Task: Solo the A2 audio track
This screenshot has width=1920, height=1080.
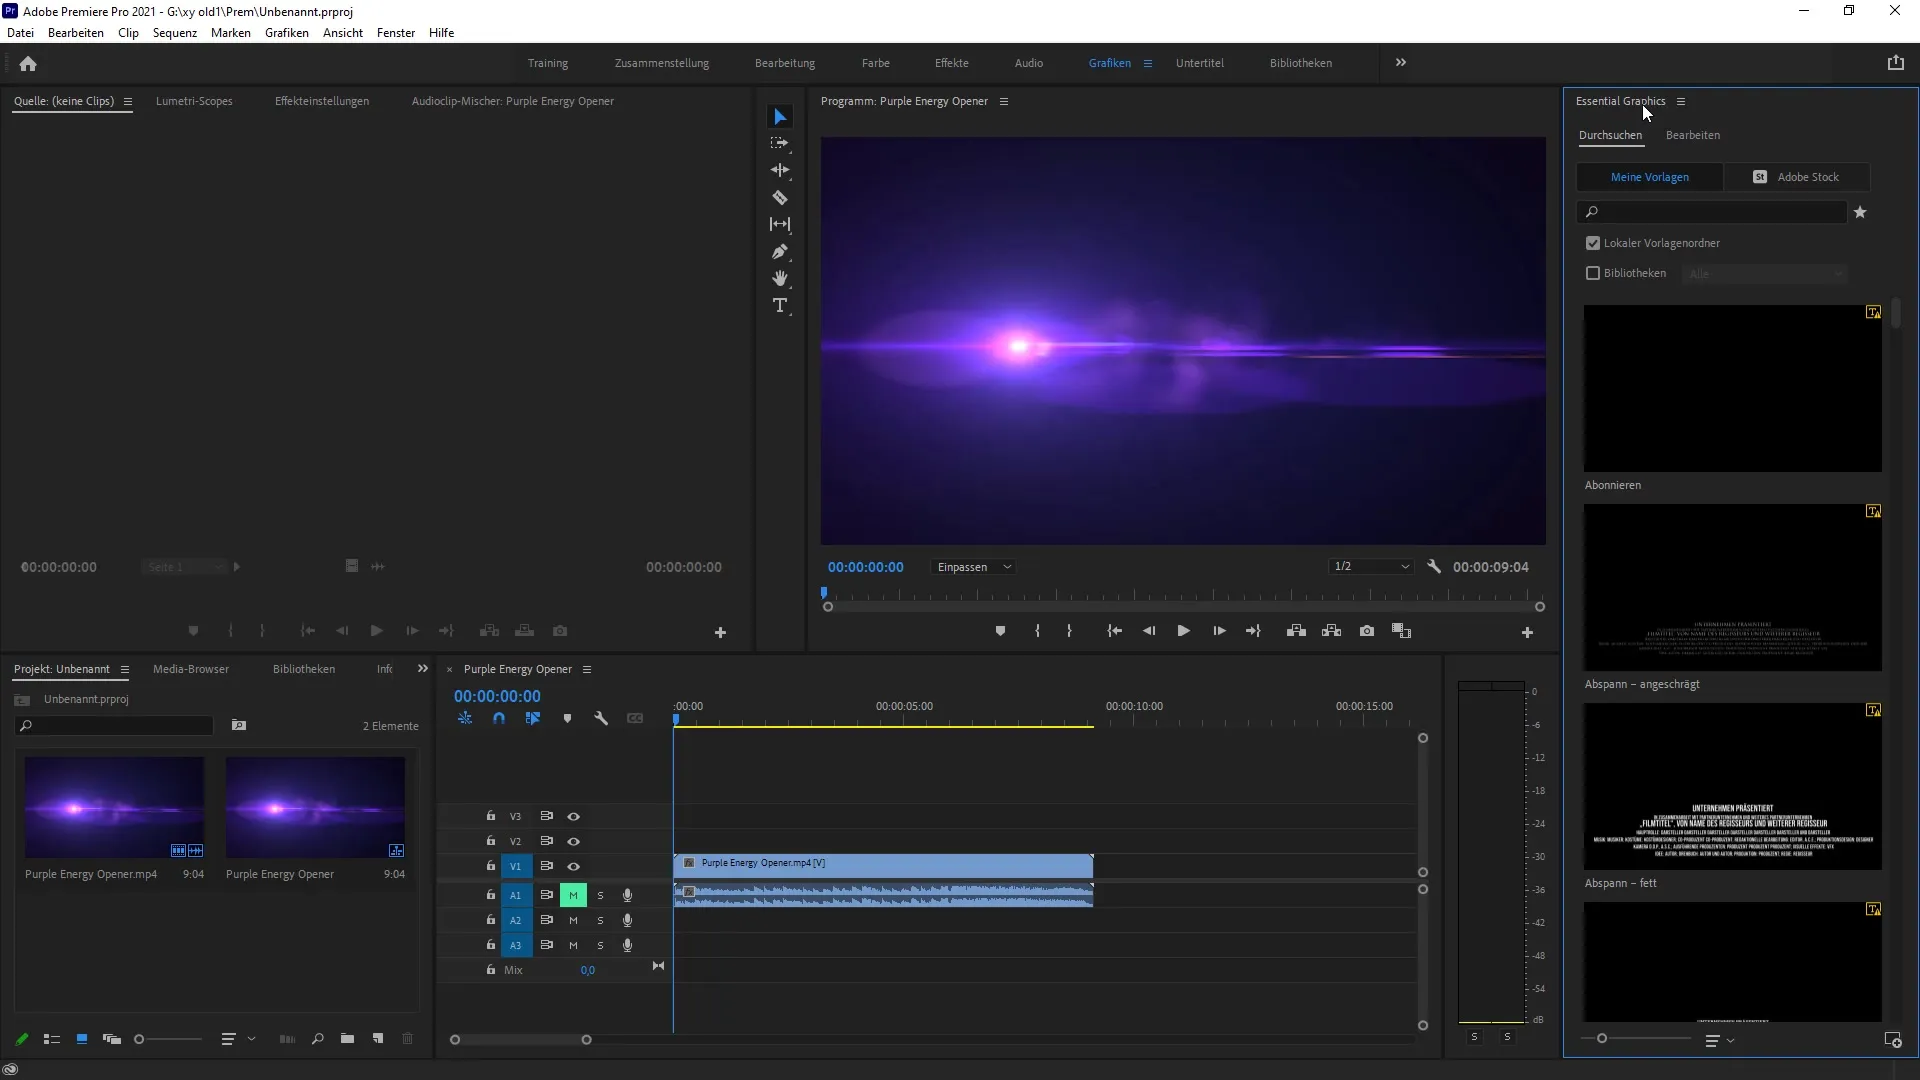Action: (x=600, y=921)
